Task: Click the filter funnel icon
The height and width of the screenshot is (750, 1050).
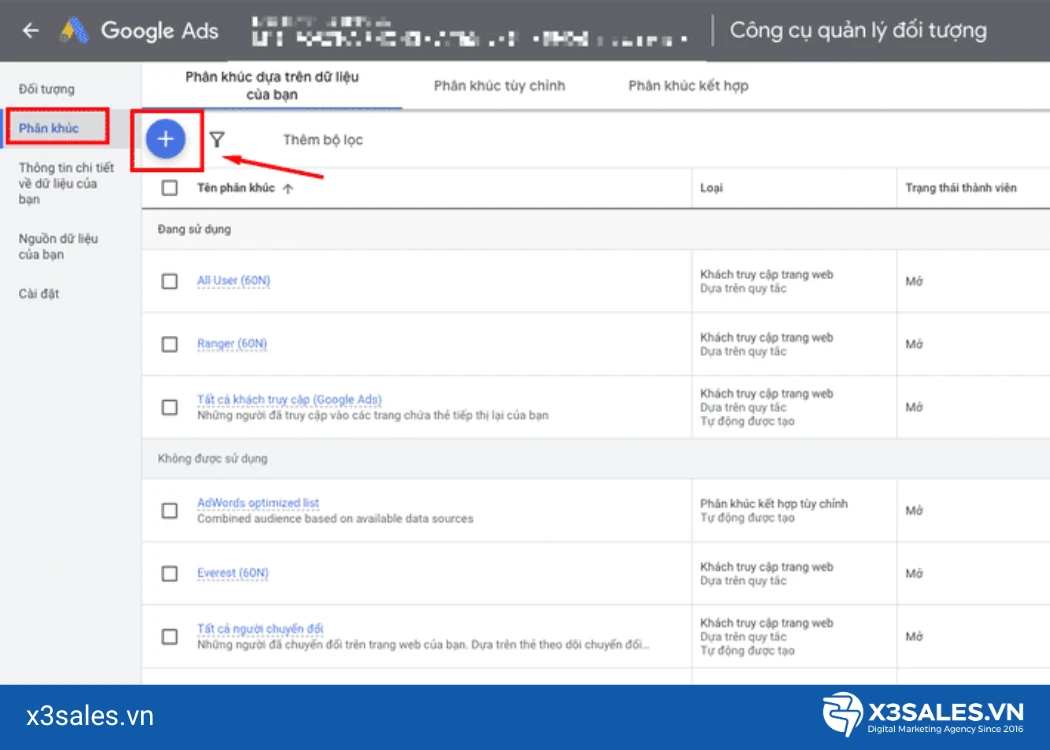Action: [217, 139]
